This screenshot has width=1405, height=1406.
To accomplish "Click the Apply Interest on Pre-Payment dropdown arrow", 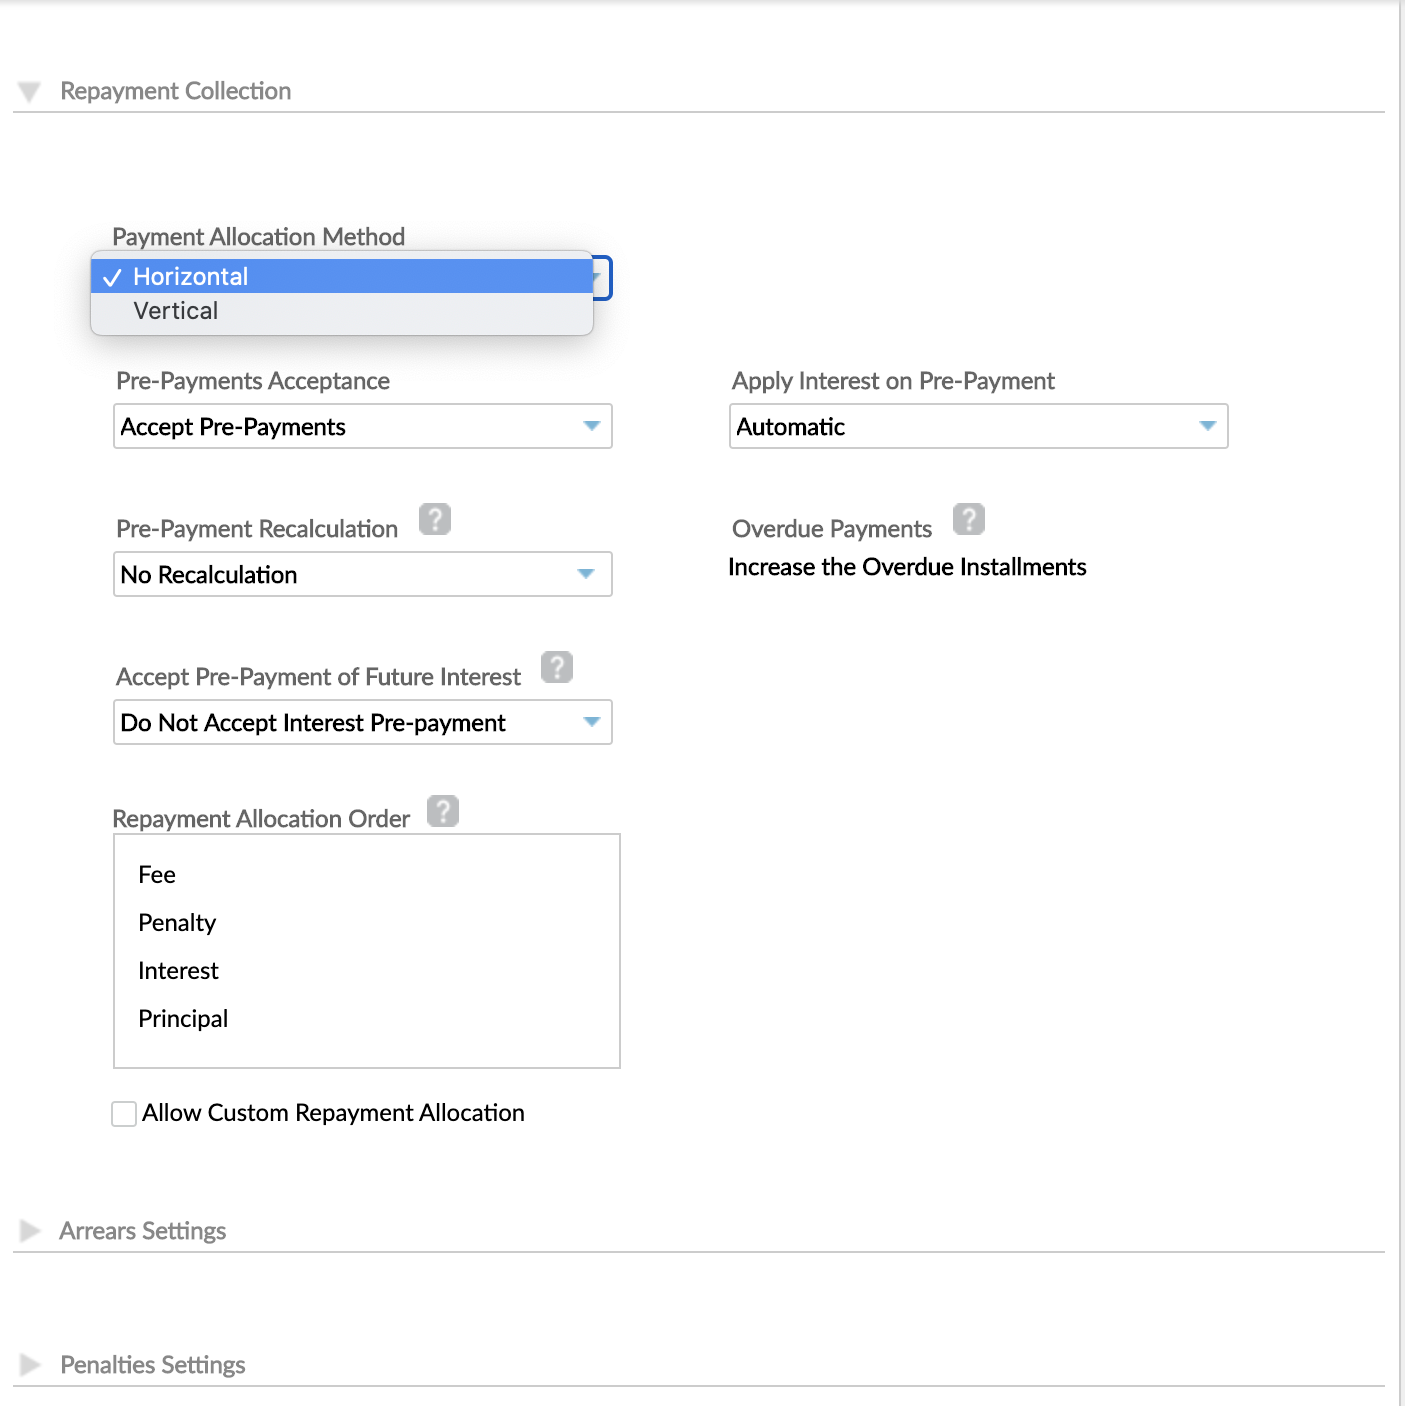I will (1208, 426).
